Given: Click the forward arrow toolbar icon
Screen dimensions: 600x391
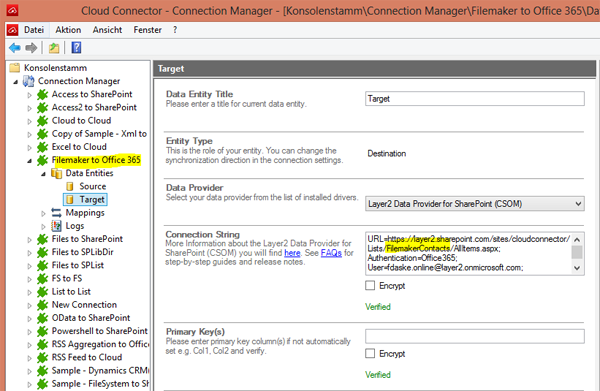Looking at the screenshot, I should pyautogui.click(x=31, y=48).
